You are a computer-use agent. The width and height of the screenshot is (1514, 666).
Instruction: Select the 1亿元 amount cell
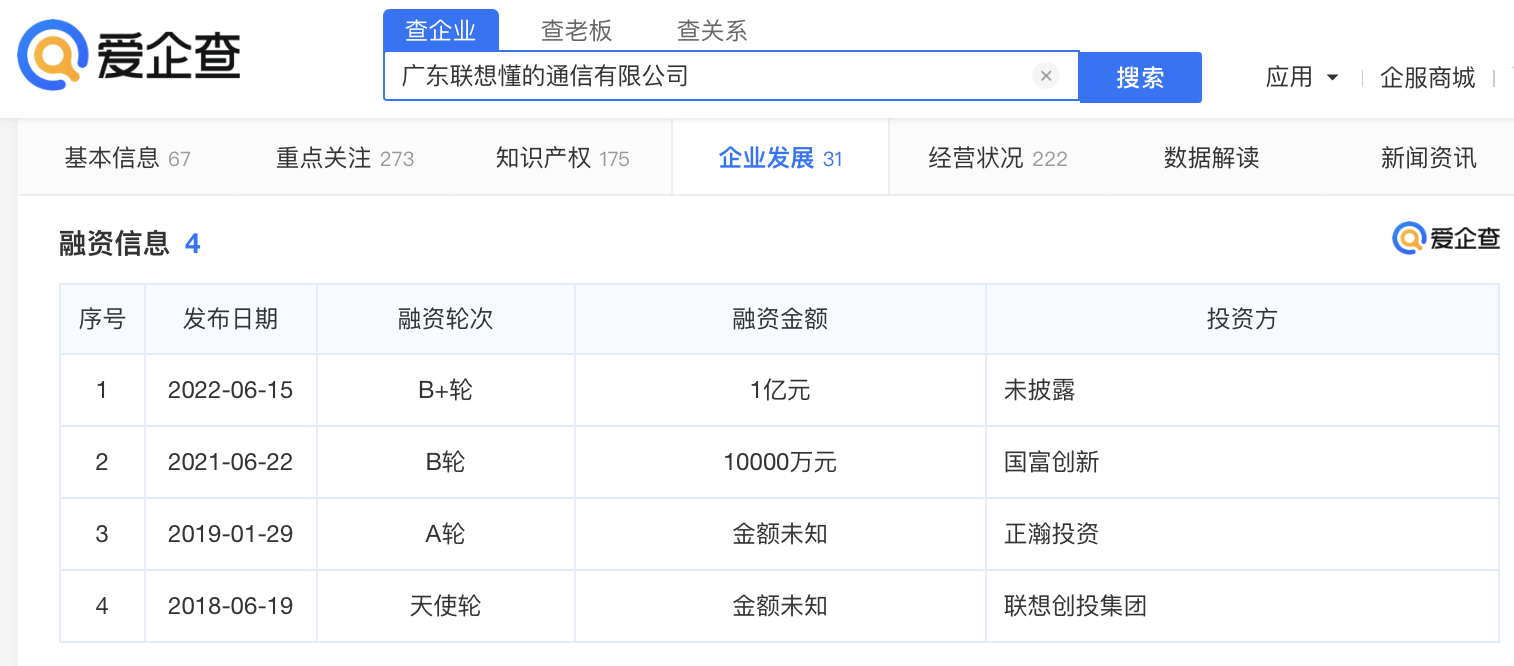click(x=780, y=390)
